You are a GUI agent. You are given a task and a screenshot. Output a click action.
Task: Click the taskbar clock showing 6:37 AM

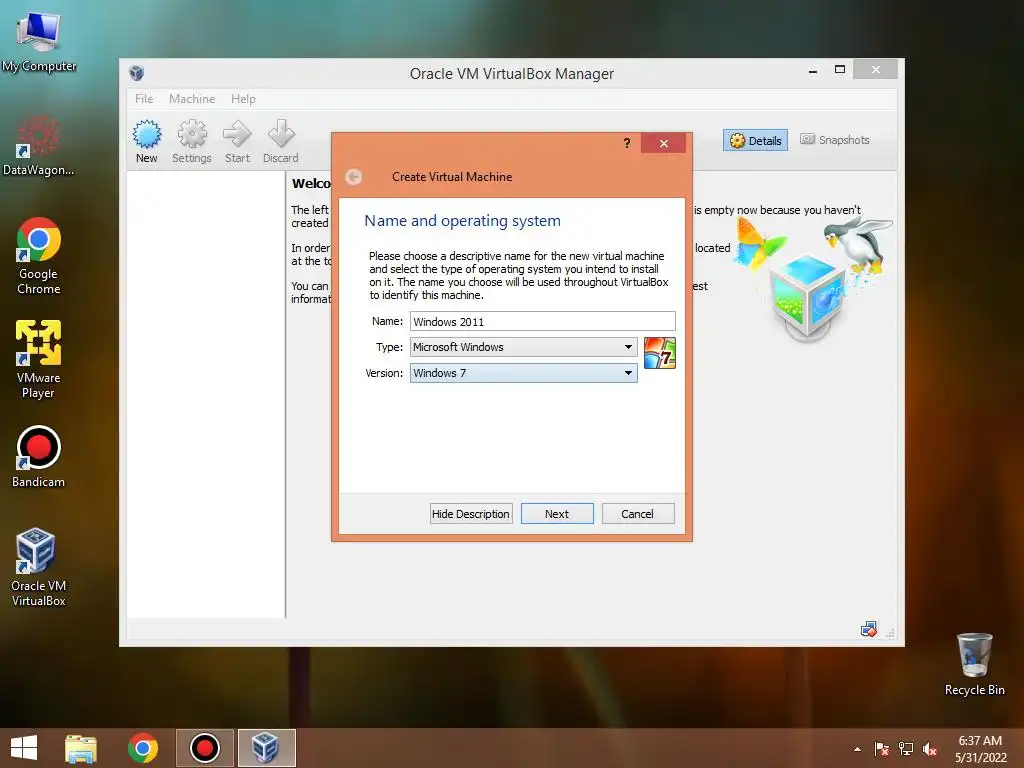980,749
